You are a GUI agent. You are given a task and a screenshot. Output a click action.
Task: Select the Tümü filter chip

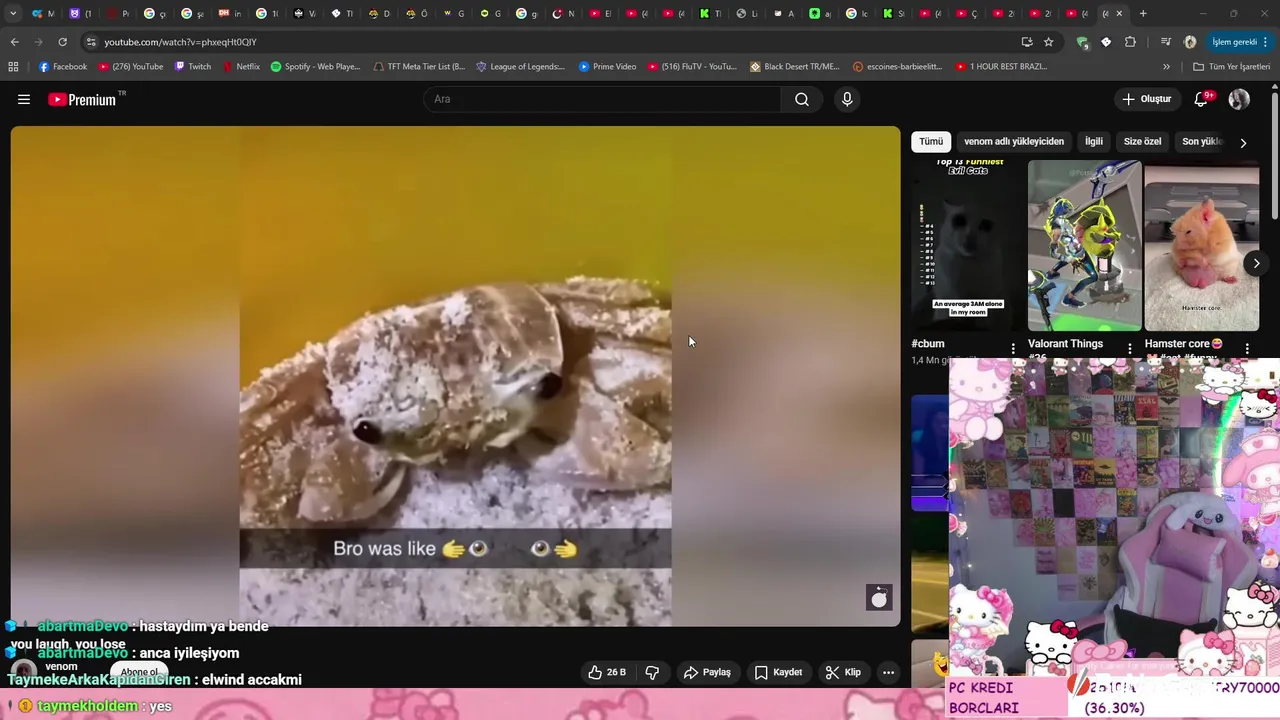pos(931,141)
